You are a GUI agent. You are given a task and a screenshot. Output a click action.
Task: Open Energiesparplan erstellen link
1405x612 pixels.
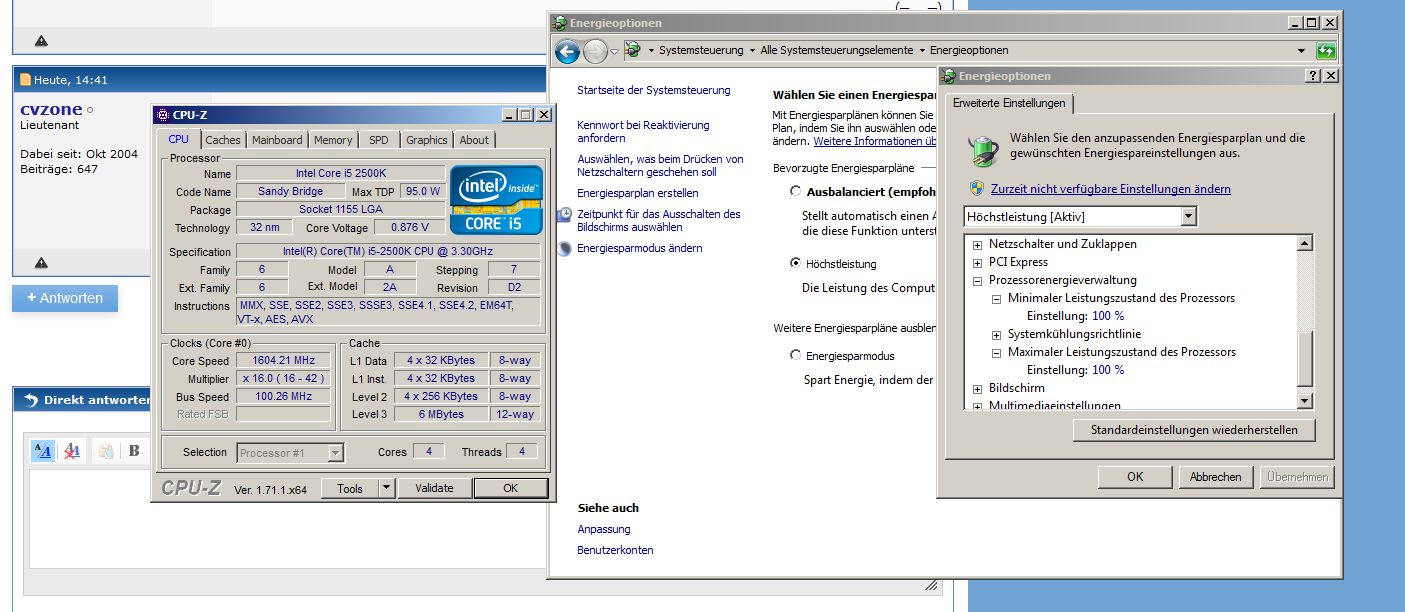point(638,193)
